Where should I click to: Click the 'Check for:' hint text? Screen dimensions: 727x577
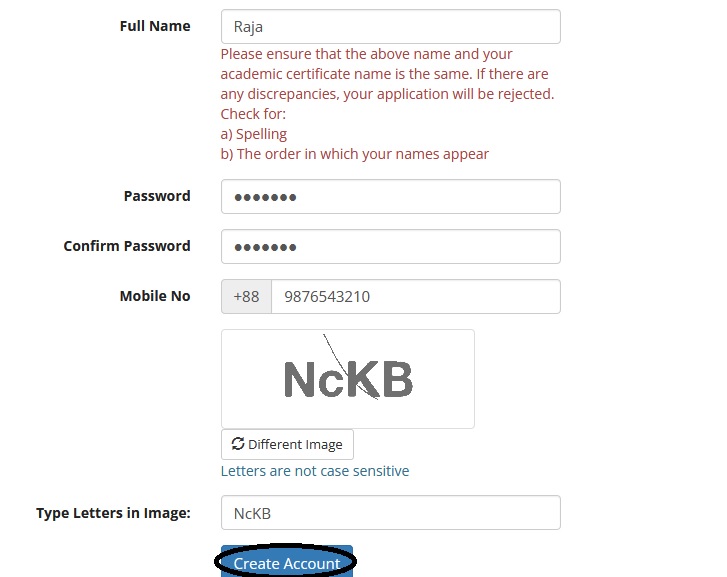click(x=253, y=114)
